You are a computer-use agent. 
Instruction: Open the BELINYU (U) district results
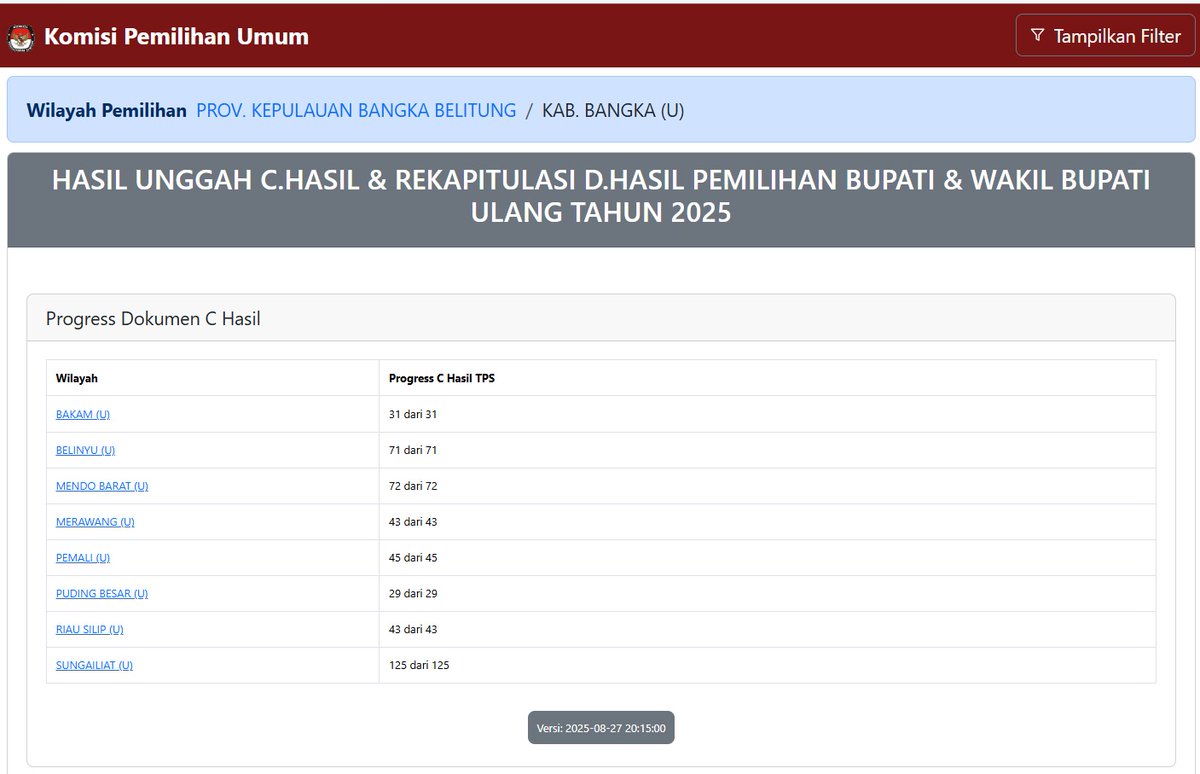tap(85, 450)
